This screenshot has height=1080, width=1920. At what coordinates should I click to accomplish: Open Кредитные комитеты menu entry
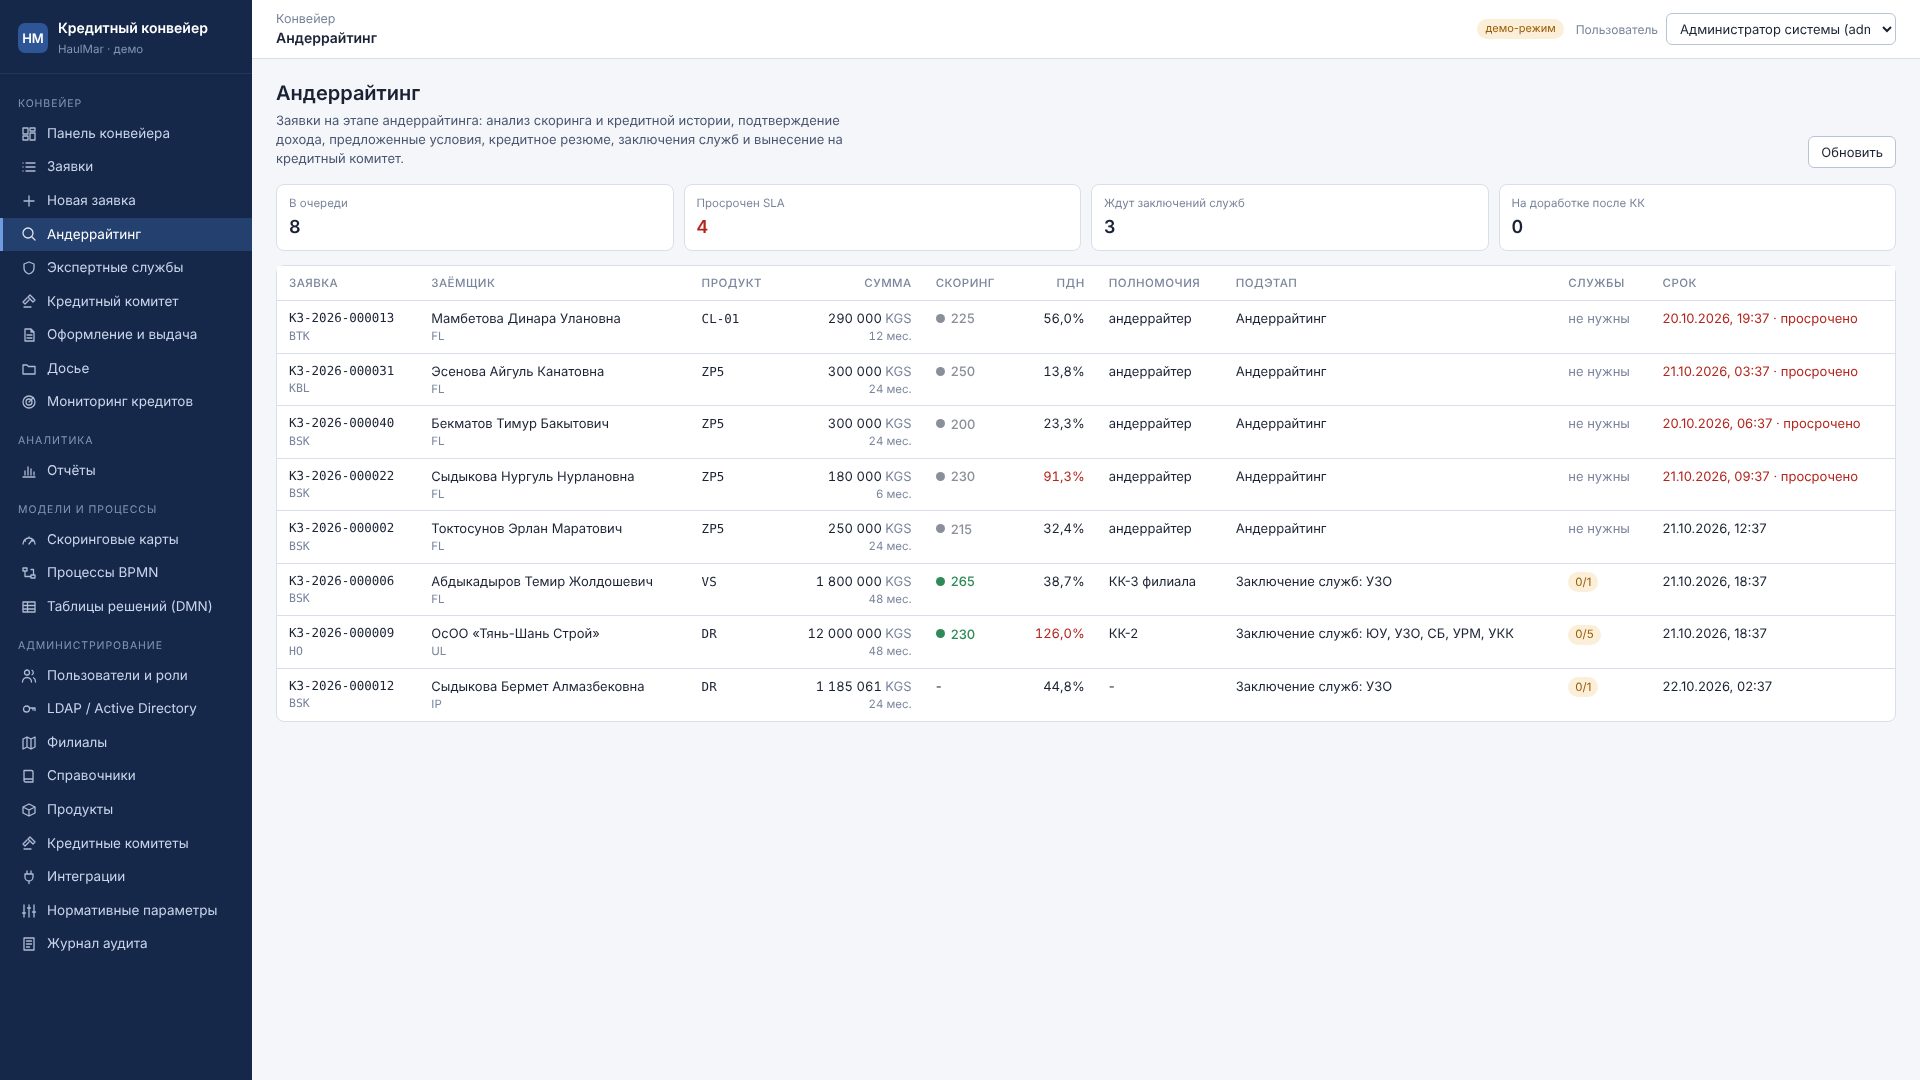(126, 843)
